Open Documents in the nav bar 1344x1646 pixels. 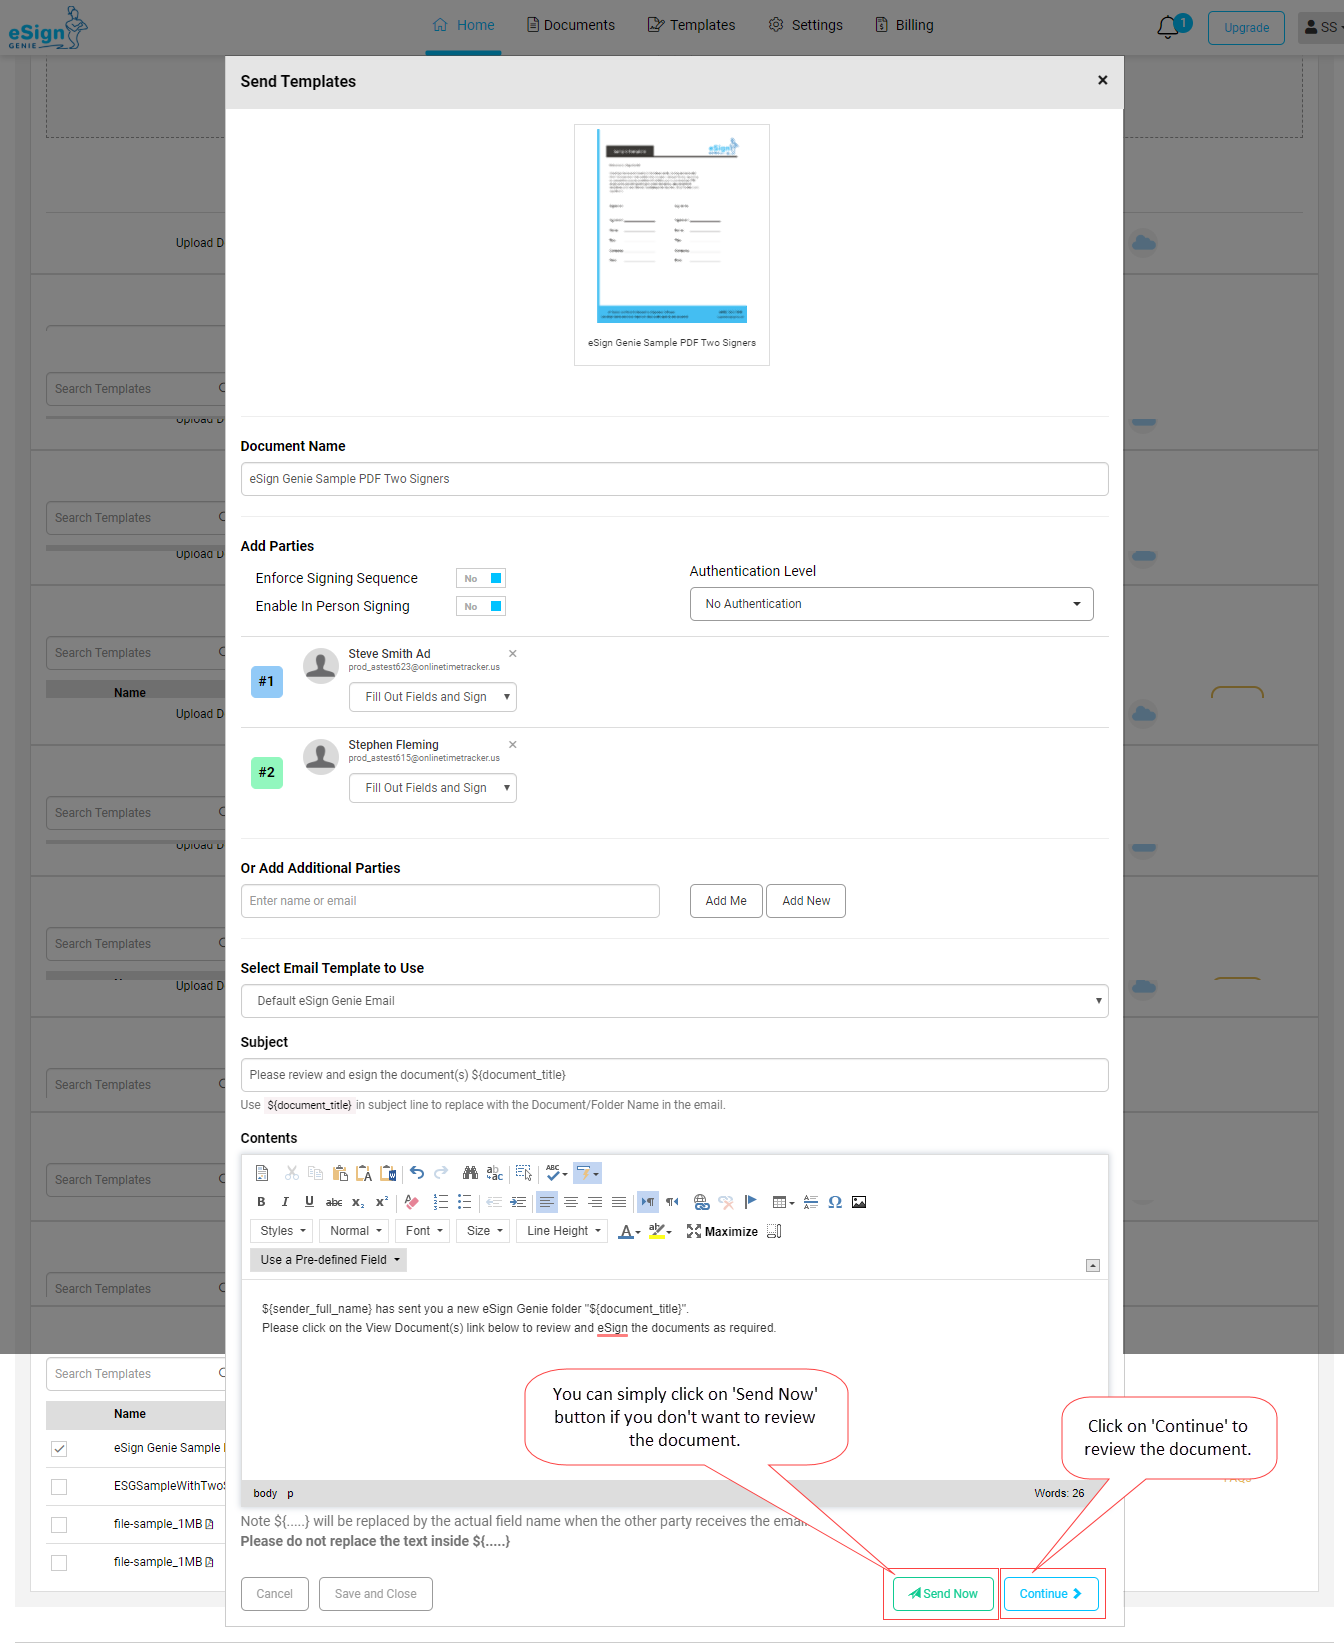point(571,25)
